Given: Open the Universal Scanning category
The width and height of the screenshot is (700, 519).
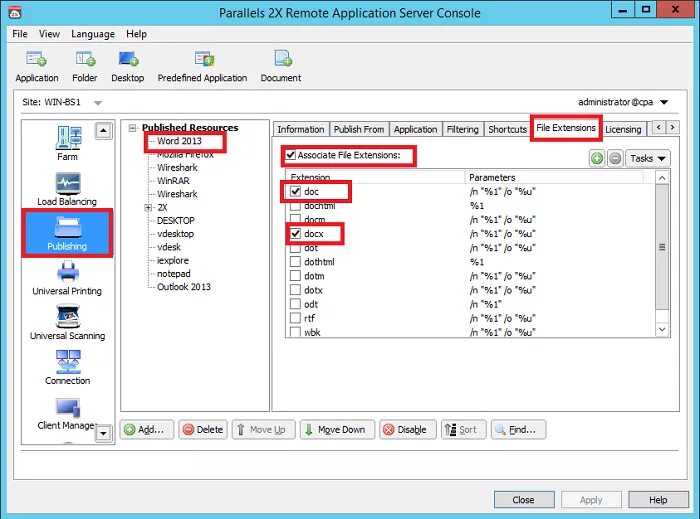Looking at the screenshot, I should (67, 323).
